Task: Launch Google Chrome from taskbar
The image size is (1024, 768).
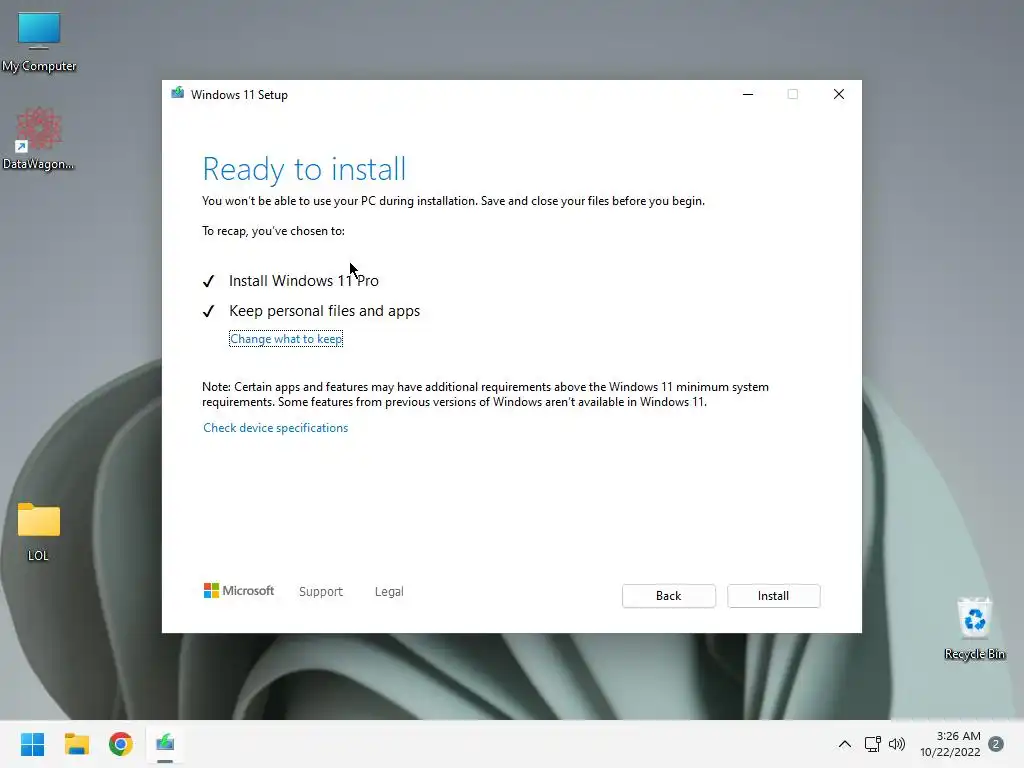Action: (x=121, y=744)
